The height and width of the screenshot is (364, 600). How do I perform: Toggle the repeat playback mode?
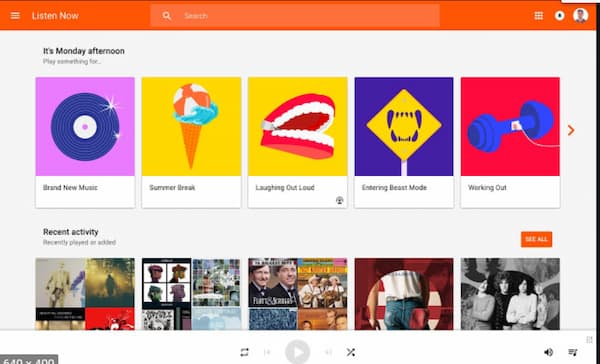point(245,352)
